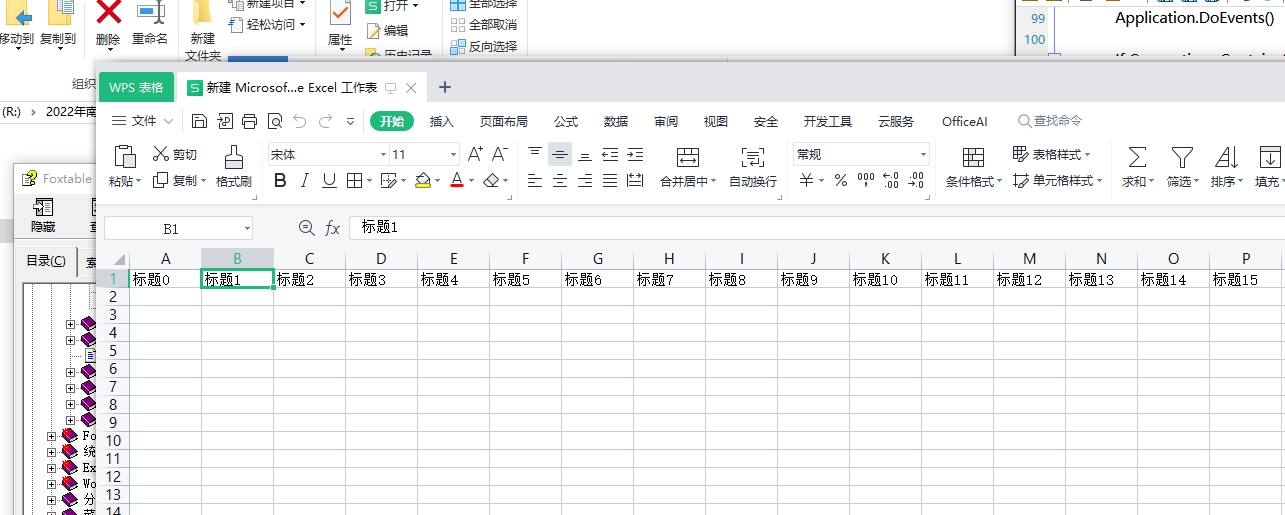Click the Fill (填充) button

pyautogui.click(x=1269, y=166)
